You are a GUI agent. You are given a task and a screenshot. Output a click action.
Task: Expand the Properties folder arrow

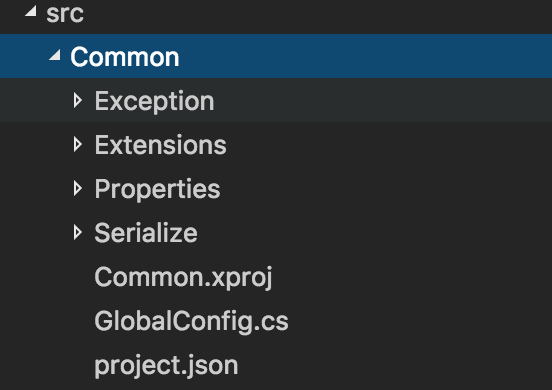coord(78,188)
